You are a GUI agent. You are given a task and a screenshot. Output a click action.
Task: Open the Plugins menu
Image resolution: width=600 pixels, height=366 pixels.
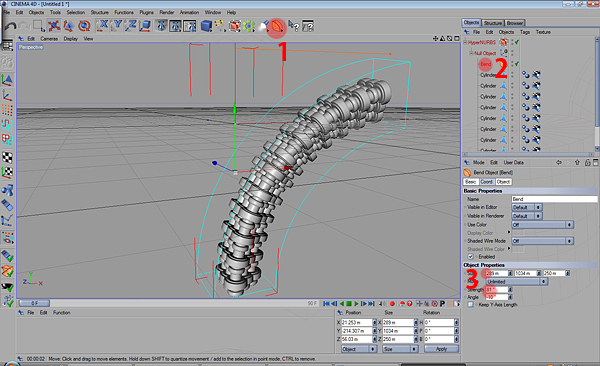pyautogui.click(x=146, y=12)
